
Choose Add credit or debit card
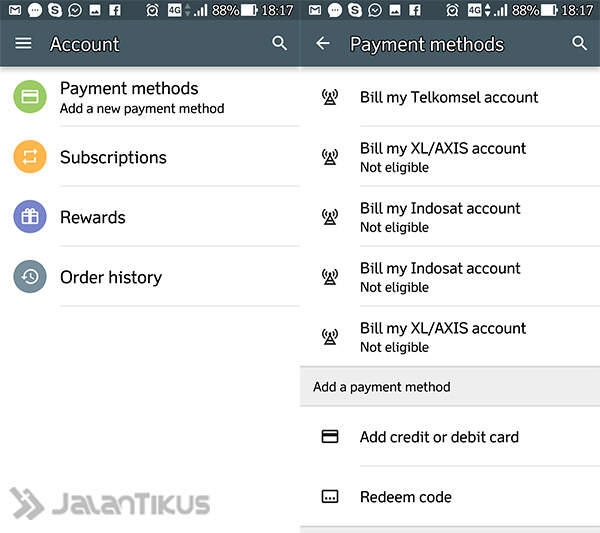click(x=450, y=437)
